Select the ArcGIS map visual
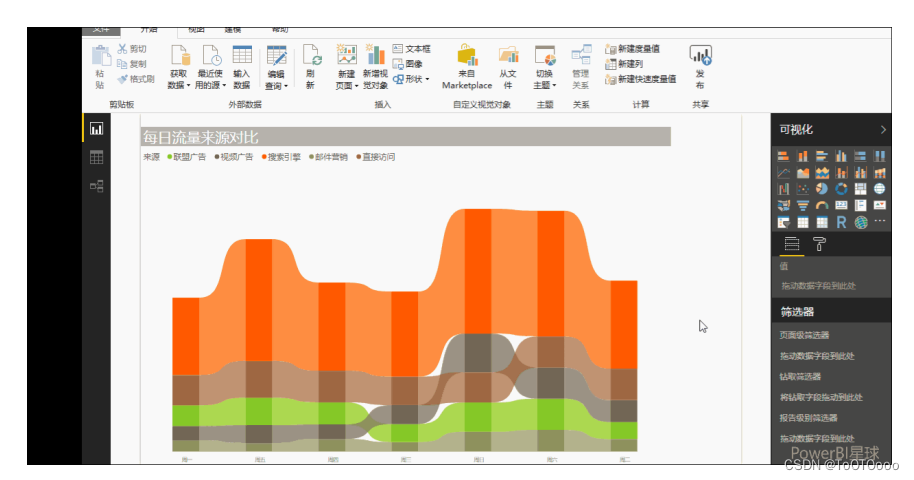This screenshot has width=914, height=480. point(860,222)
